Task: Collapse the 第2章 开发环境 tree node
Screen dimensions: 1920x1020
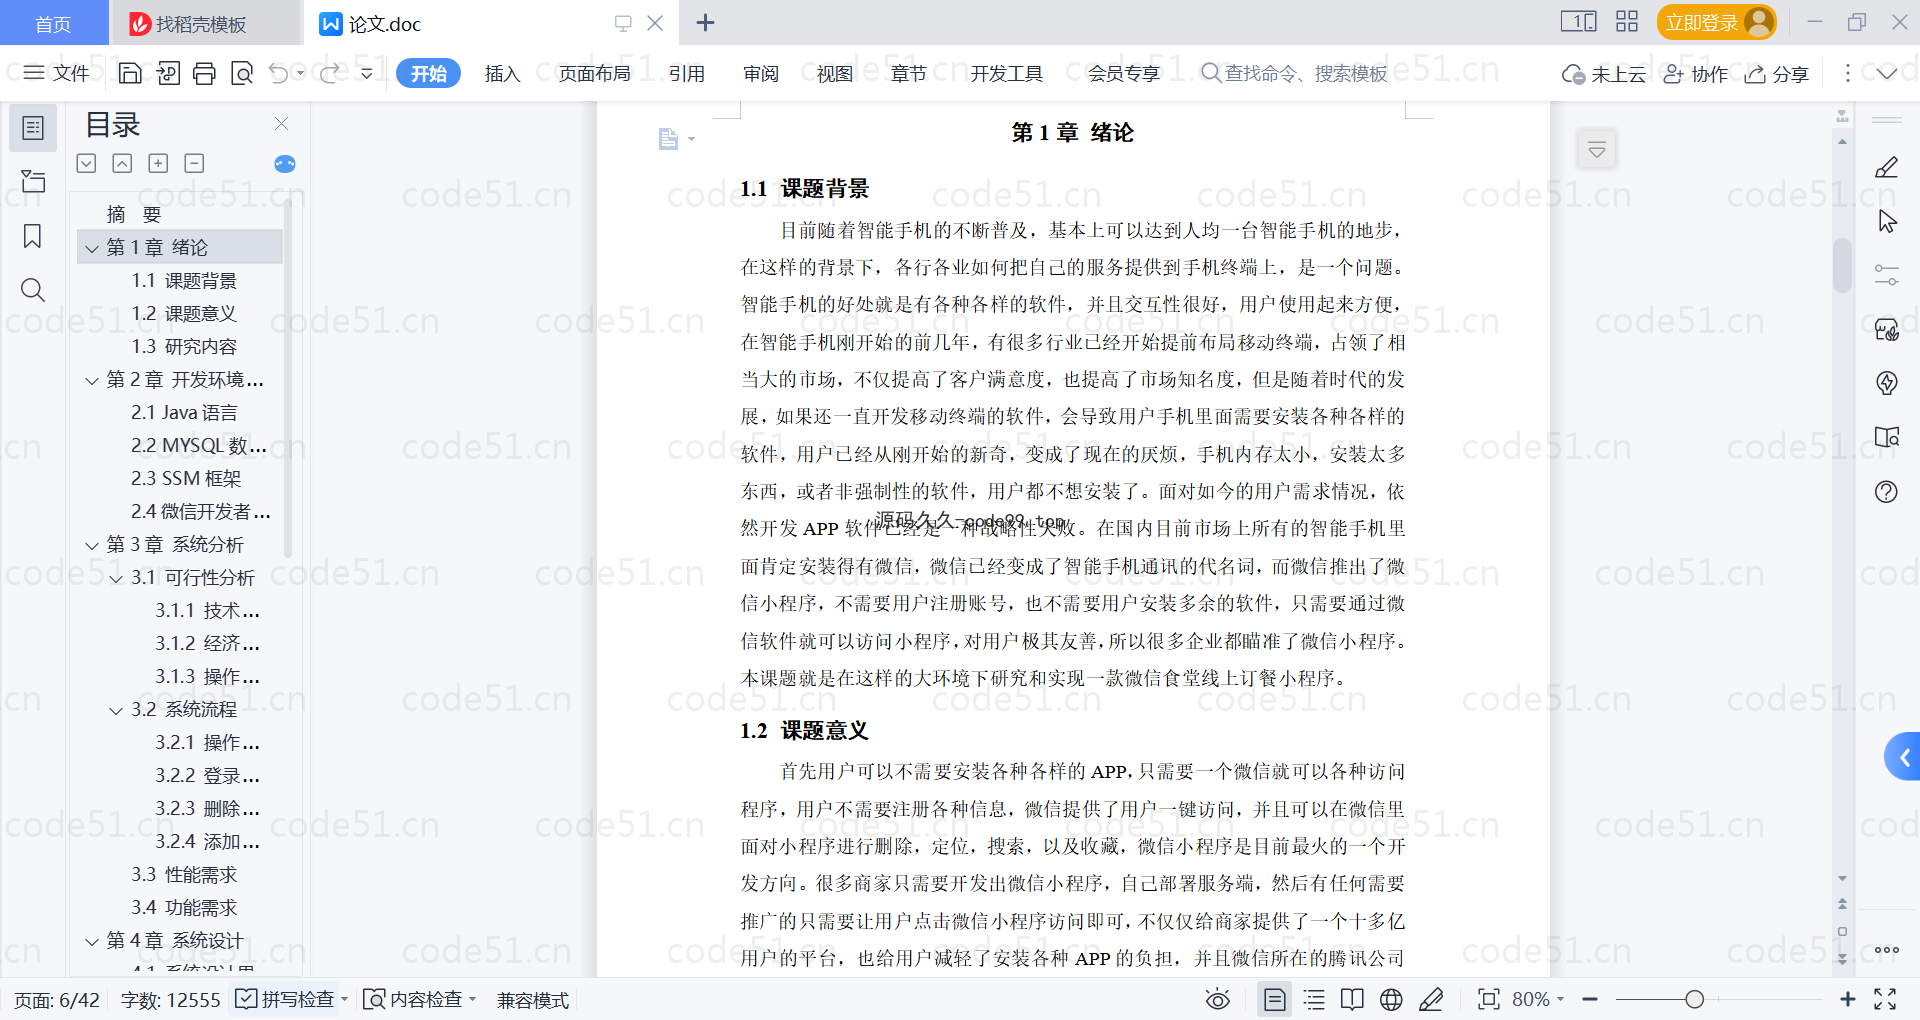Action: (92, 380)
